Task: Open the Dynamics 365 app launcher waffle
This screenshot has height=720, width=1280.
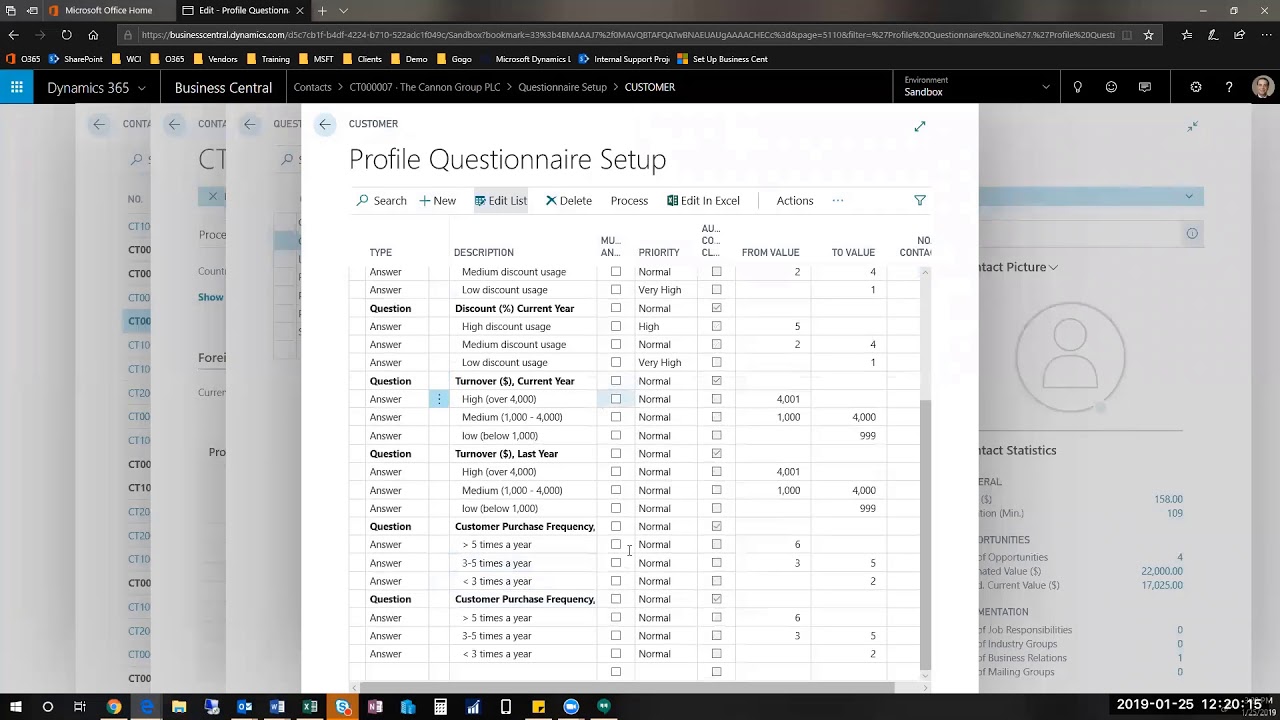Action: 17,87
